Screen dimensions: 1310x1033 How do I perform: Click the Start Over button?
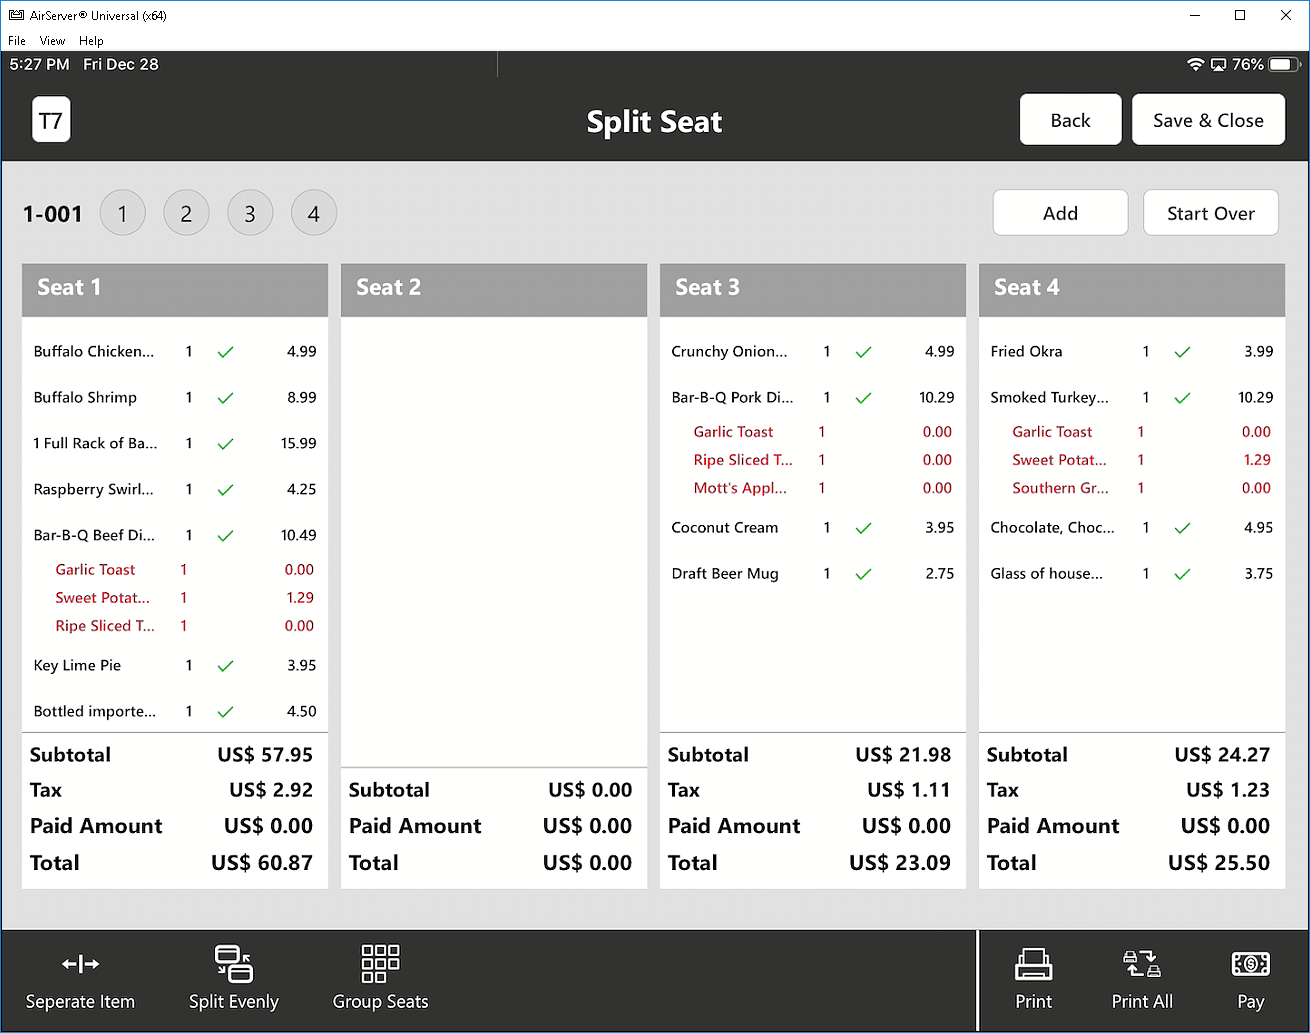[x=1210, y=213]
